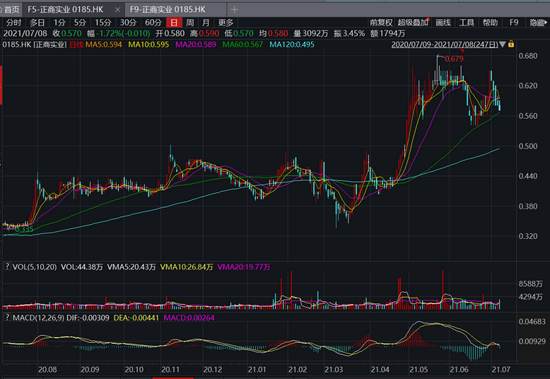
Task: Click the 振3.45% amplitude value
Action: (x=349, y=34)
